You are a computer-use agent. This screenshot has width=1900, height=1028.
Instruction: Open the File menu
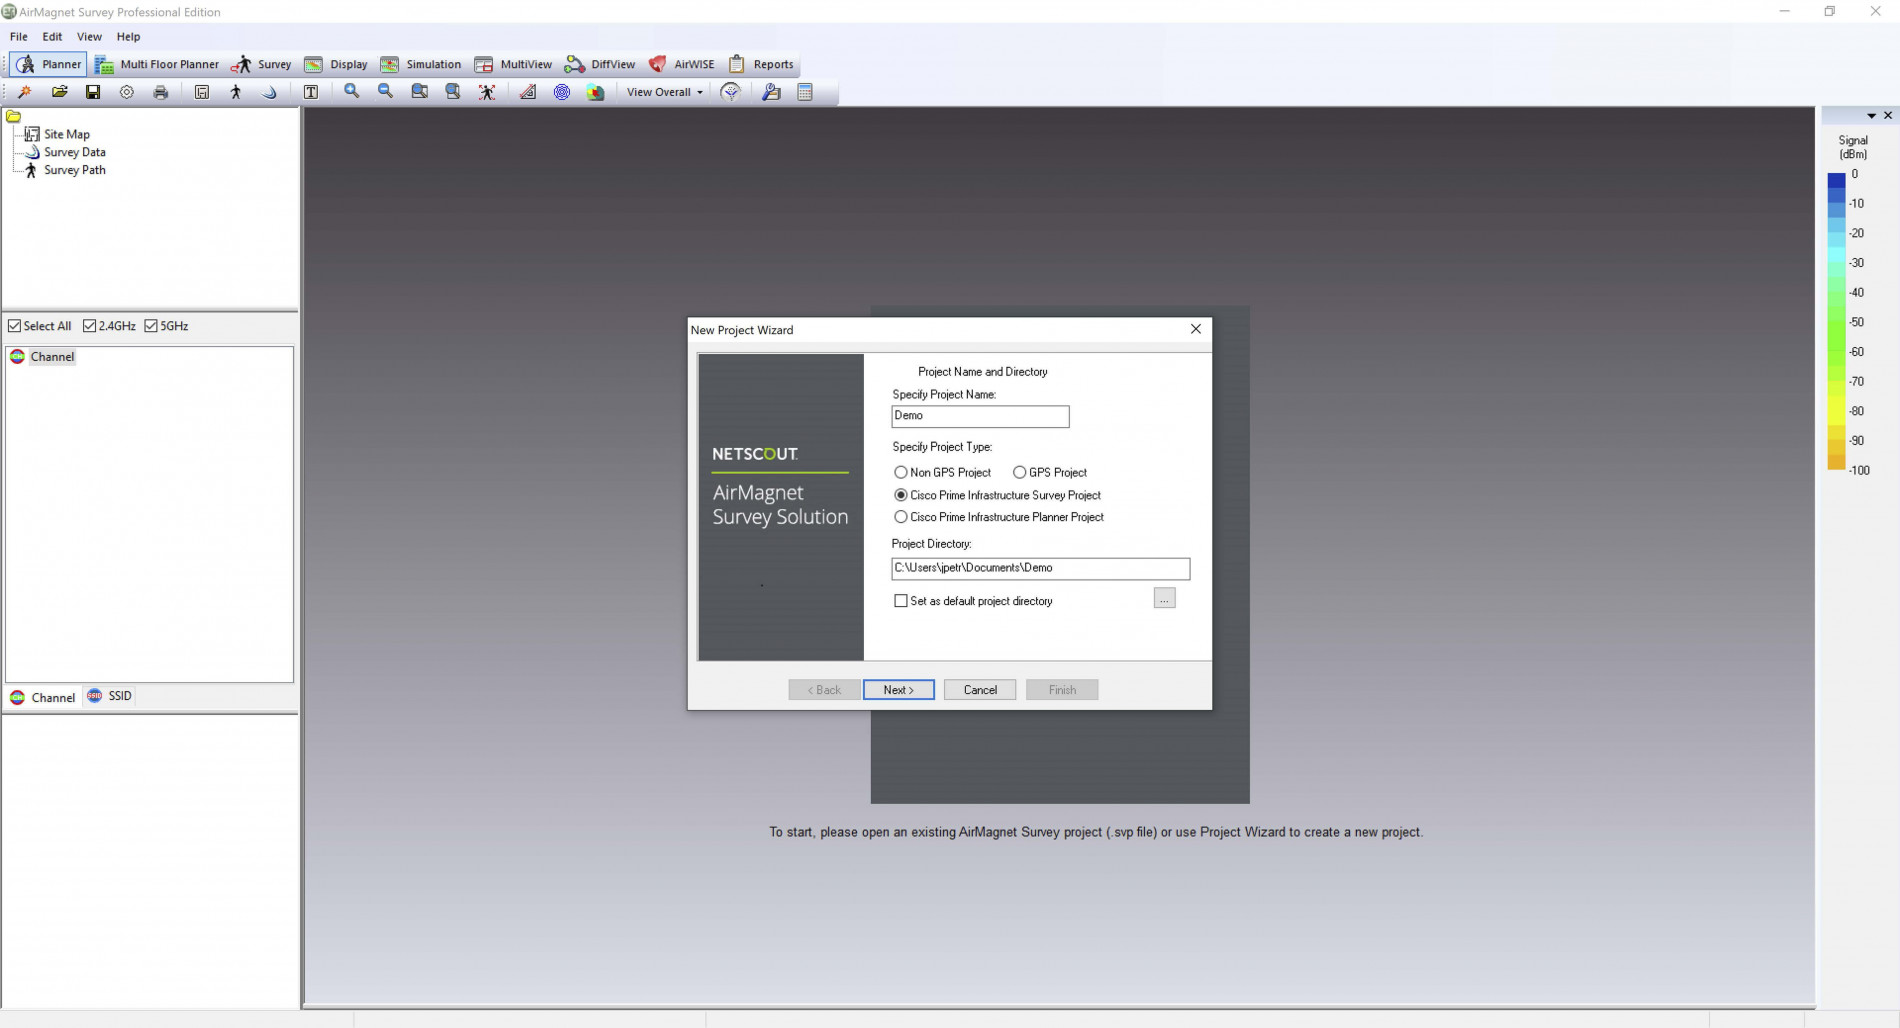click(x=19, y=36)
